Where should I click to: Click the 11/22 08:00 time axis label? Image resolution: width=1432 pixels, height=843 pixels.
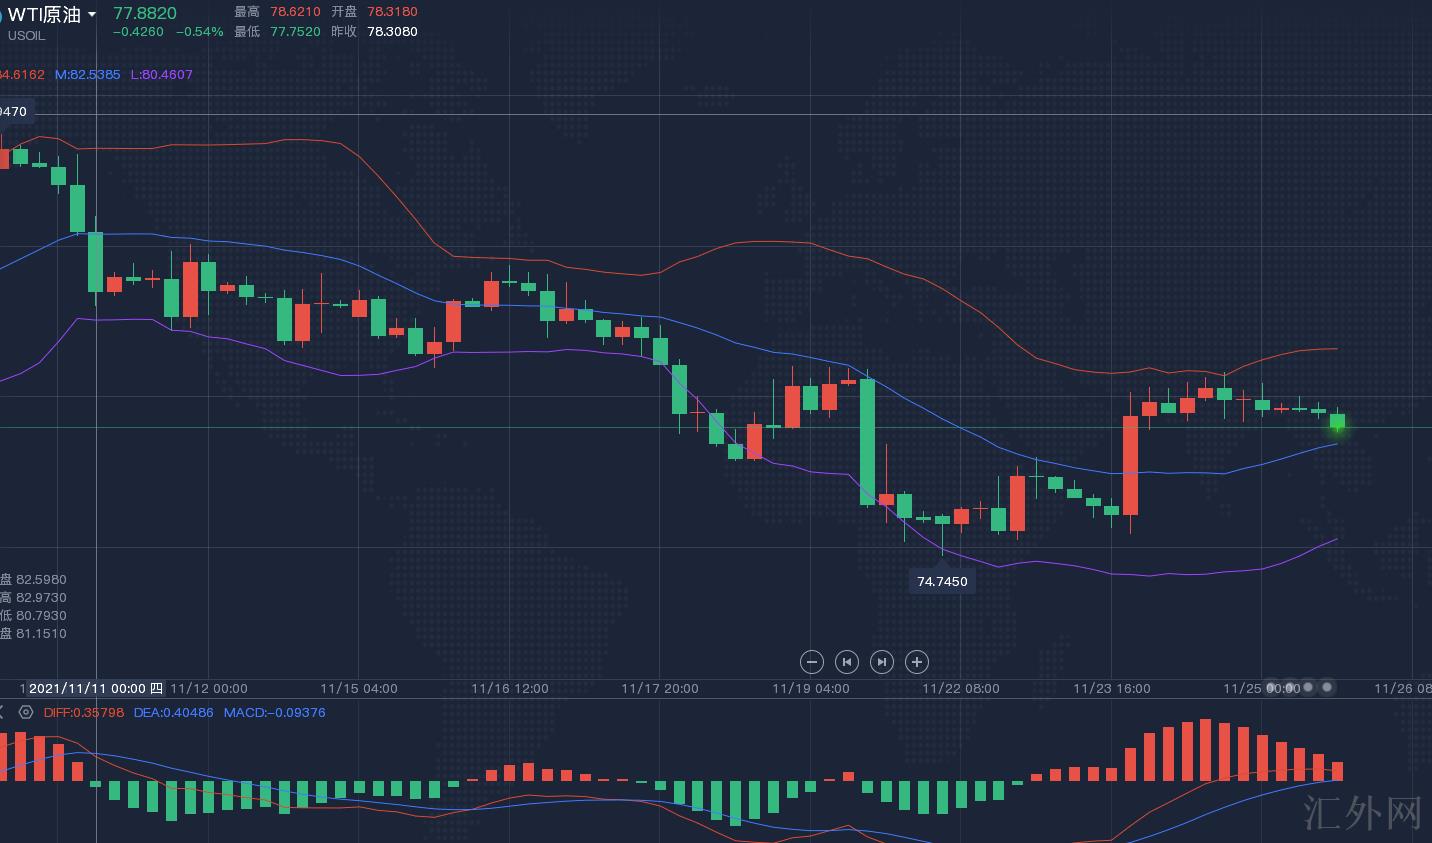960,688
